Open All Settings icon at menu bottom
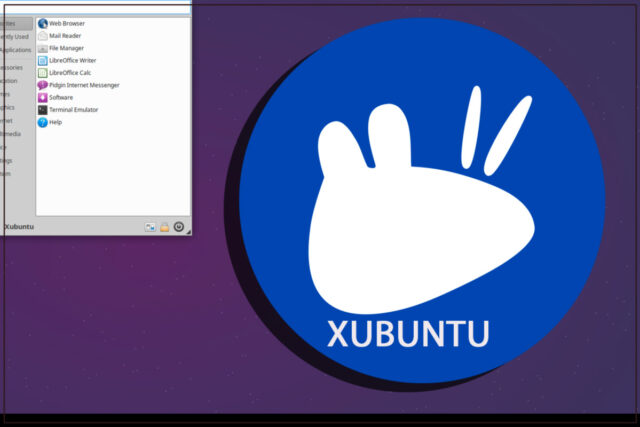Viewport: 640px width, 427px height. click(x=150, y=227)
